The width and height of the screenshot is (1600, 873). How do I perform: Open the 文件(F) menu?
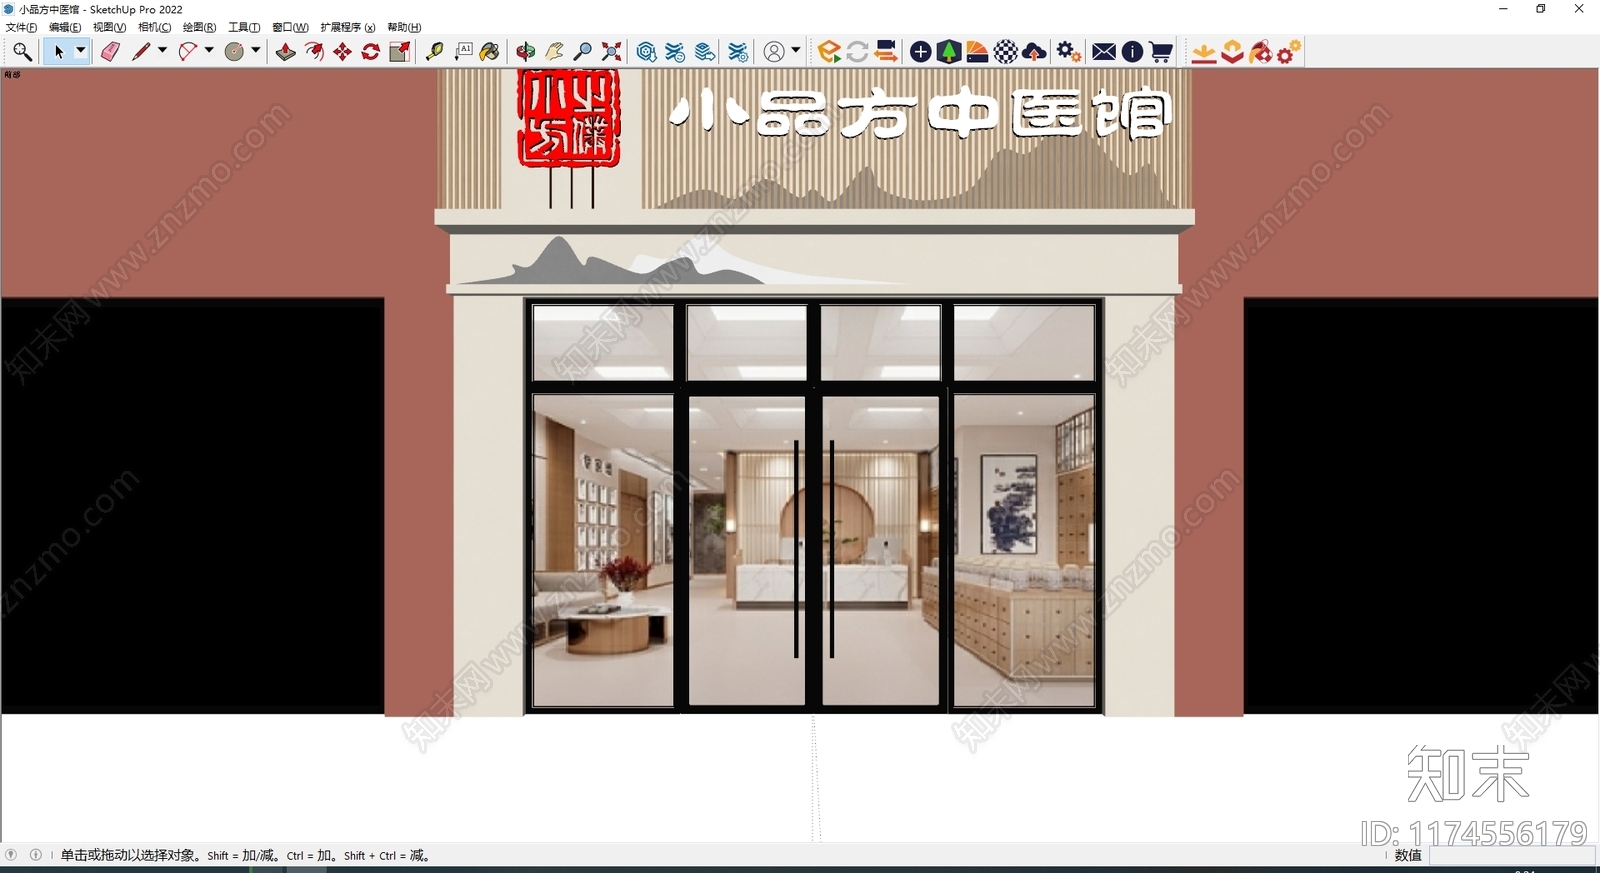[x=21, y=27]
